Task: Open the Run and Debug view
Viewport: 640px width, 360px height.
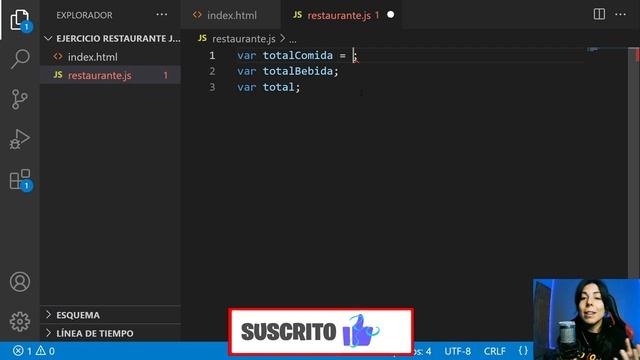Action: click(20, 139)
